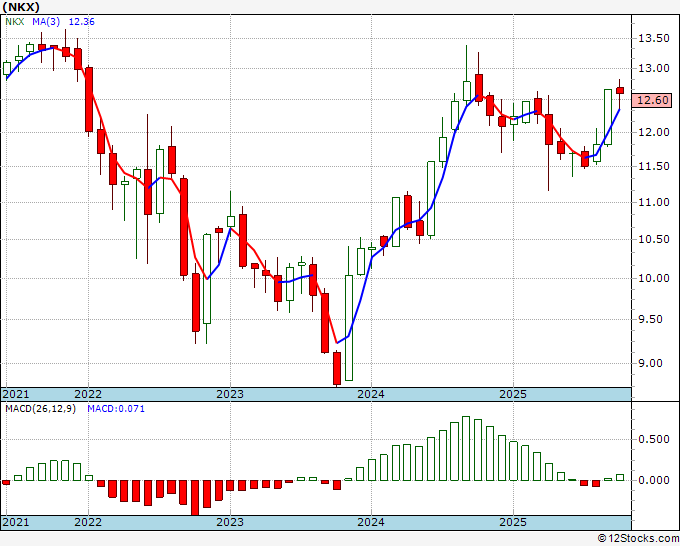Image resolution: width=680 pixels, height=546 pixels.
Task: Click the 13.00 price axis label
Action: [x=654, y=68]
